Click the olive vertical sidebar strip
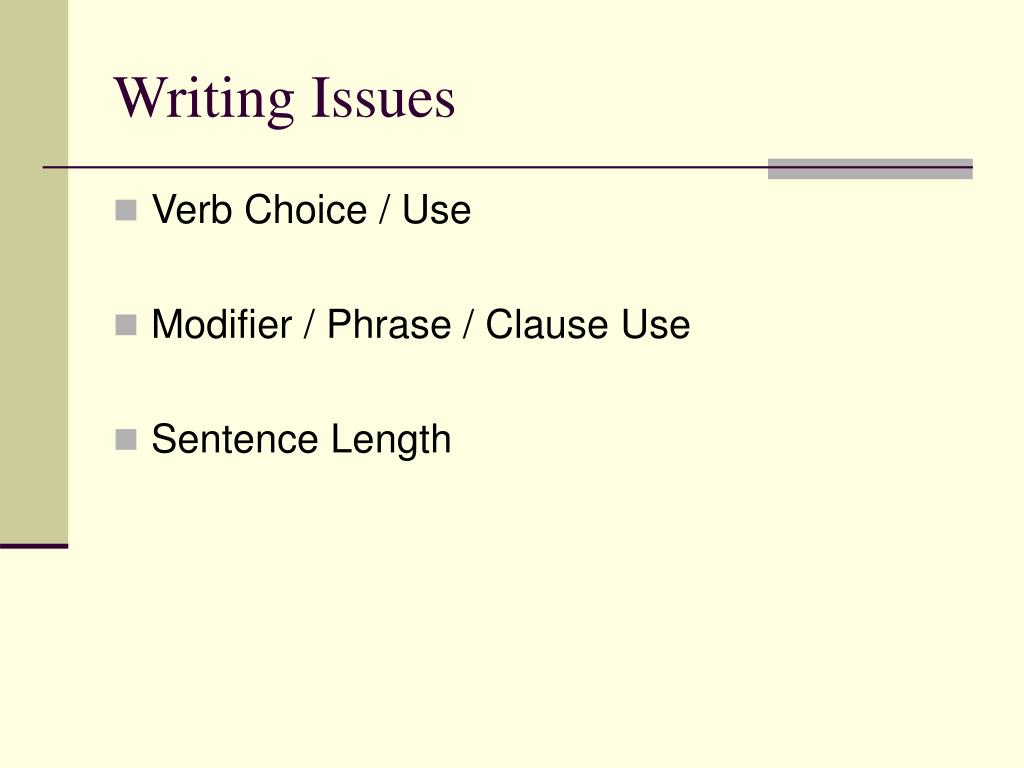Viewport: 1024px width, 768px height. coord(34,272)
